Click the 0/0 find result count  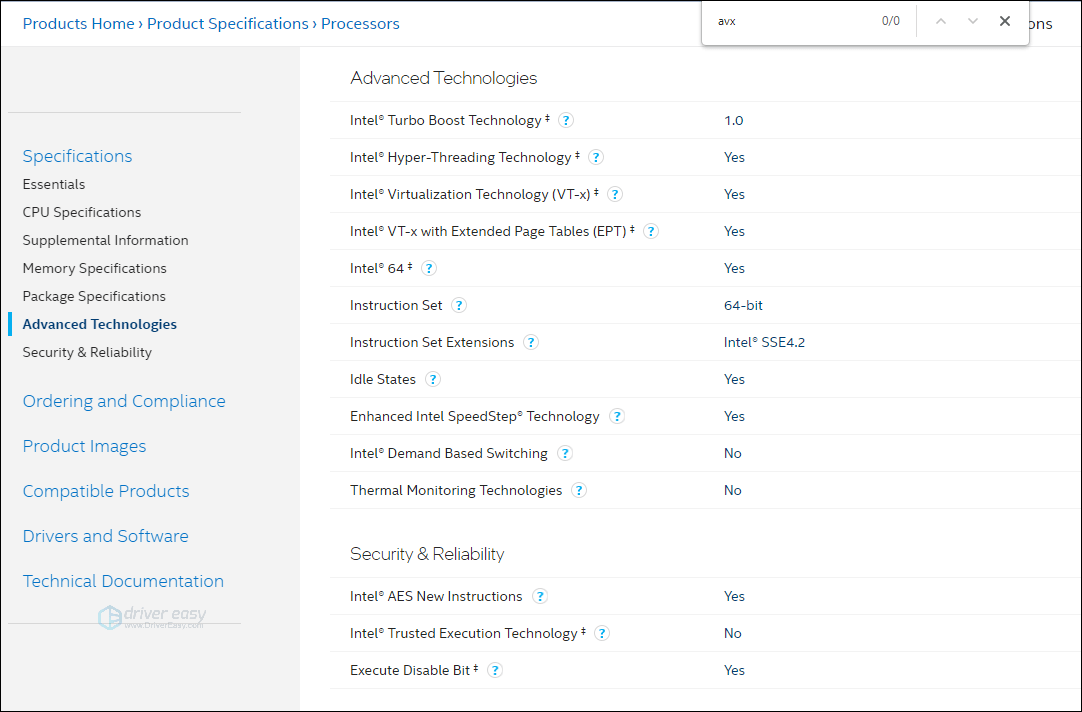tap(891, 21)
